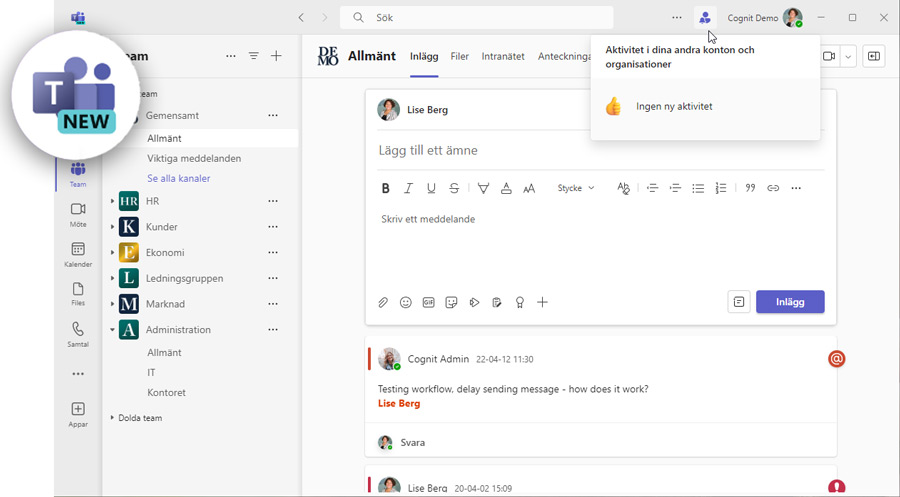Attach a file with the paperclip icon
The image size is (900, 497).
pyautogui.click(x=383, y=302)
